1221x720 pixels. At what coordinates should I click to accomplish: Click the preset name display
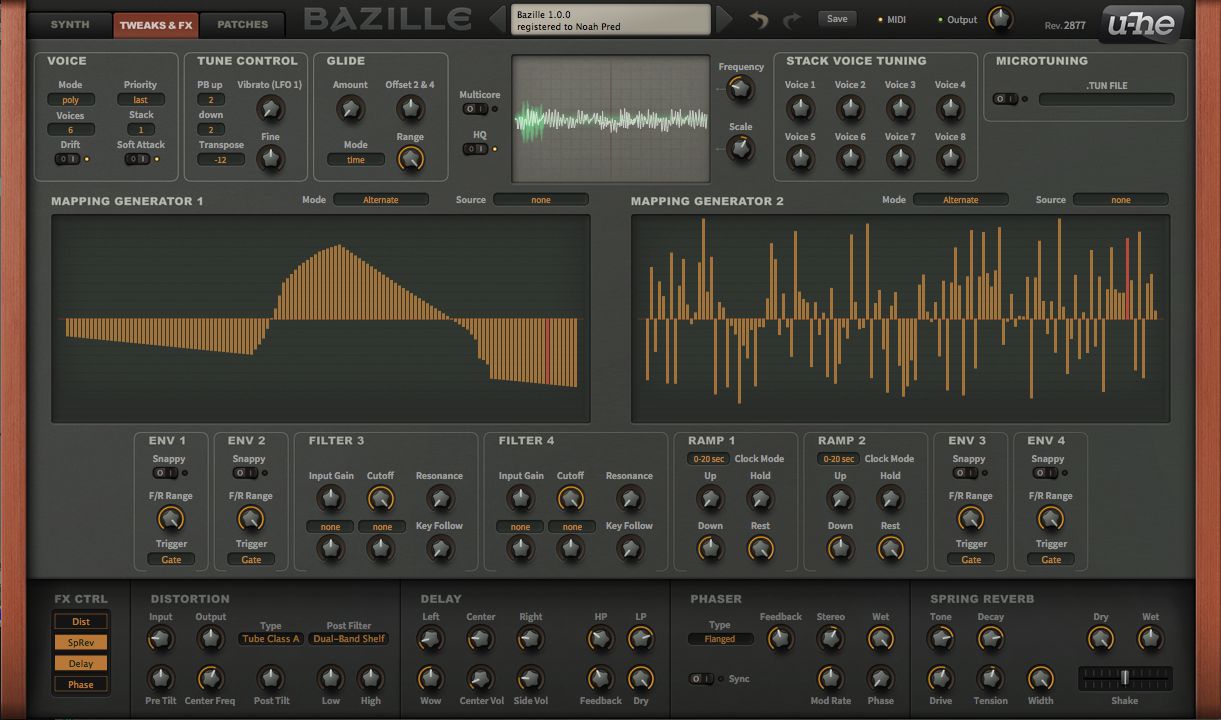point(611,20)
